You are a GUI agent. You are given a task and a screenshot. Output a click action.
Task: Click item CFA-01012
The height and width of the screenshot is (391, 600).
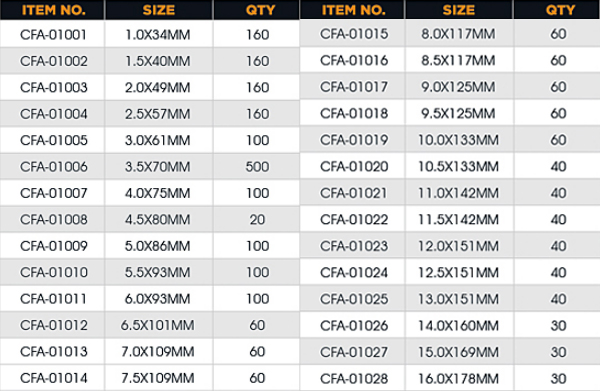(54, 325)
